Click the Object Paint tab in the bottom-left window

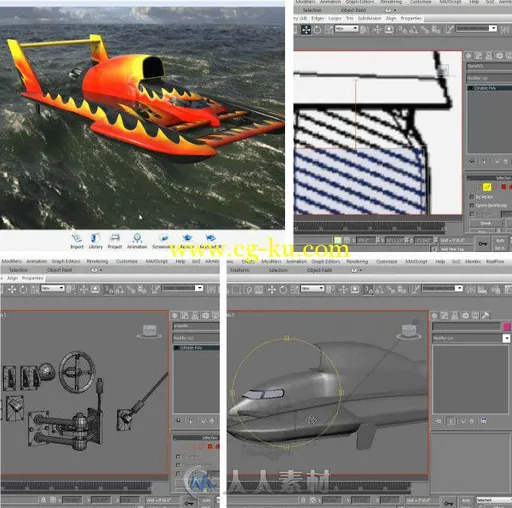pyautogui.click(x=59, y=270)
